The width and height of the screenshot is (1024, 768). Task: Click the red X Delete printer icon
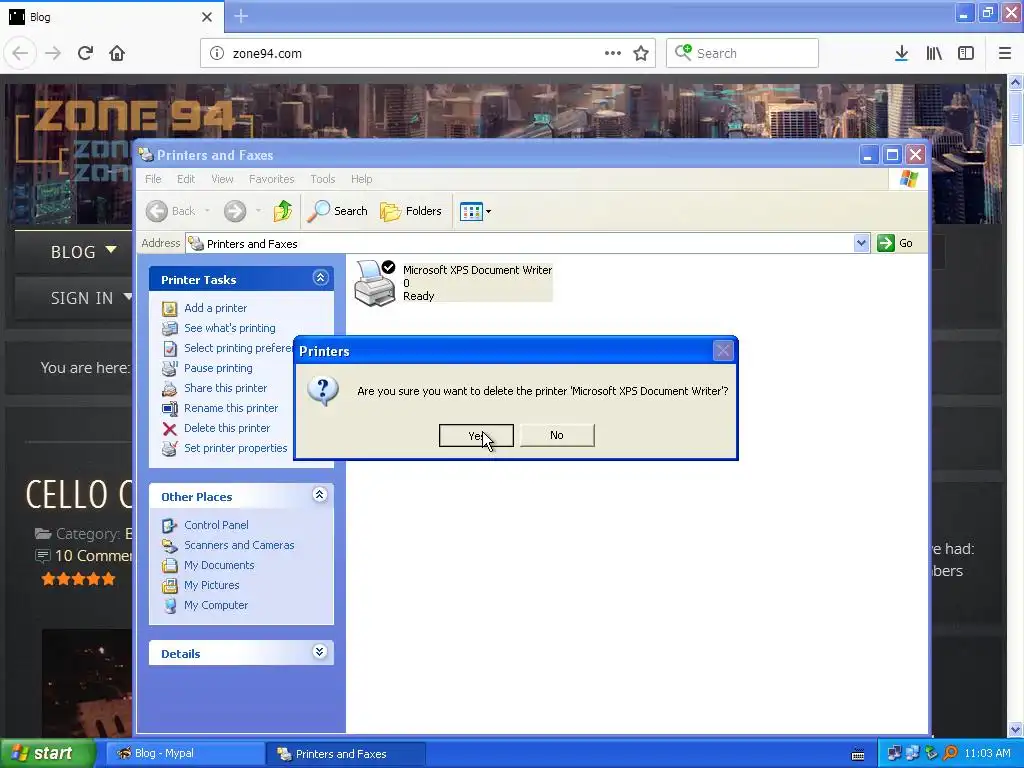tap(170, 428)
